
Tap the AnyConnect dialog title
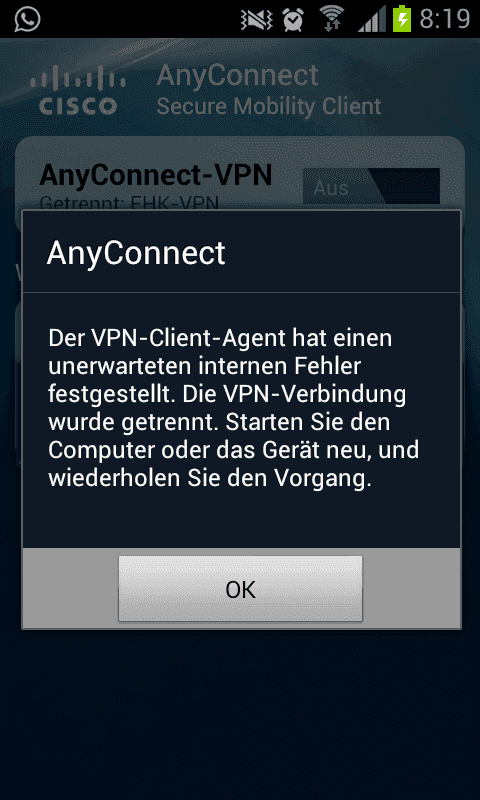coord(136,253)
